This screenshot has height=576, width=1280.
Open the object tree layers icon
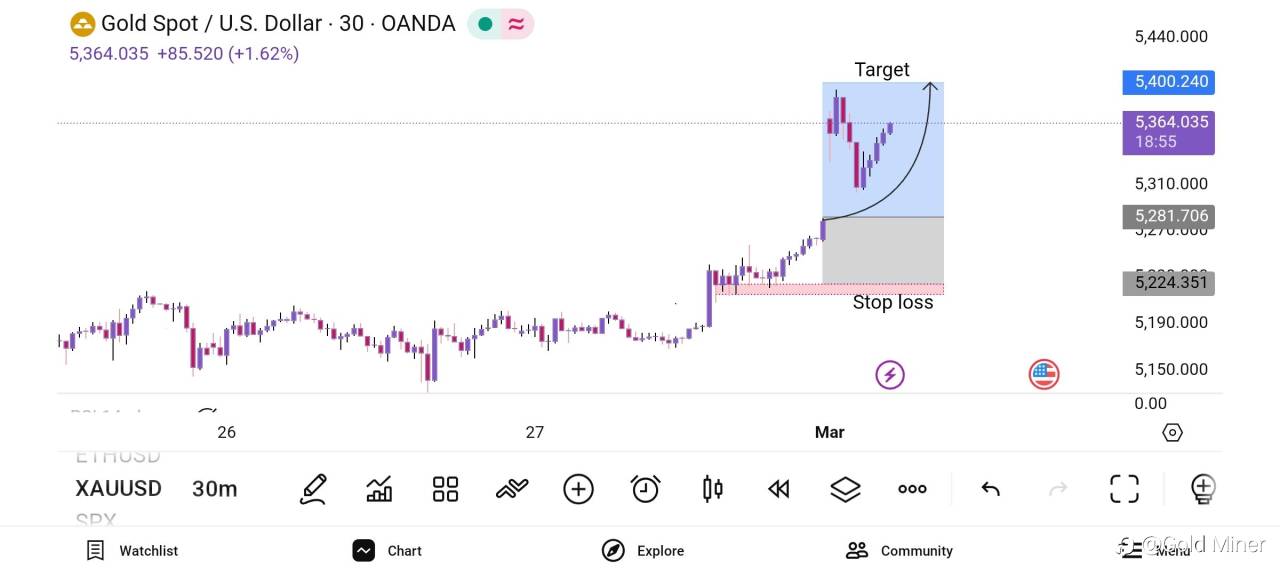[x=845, y=489]
